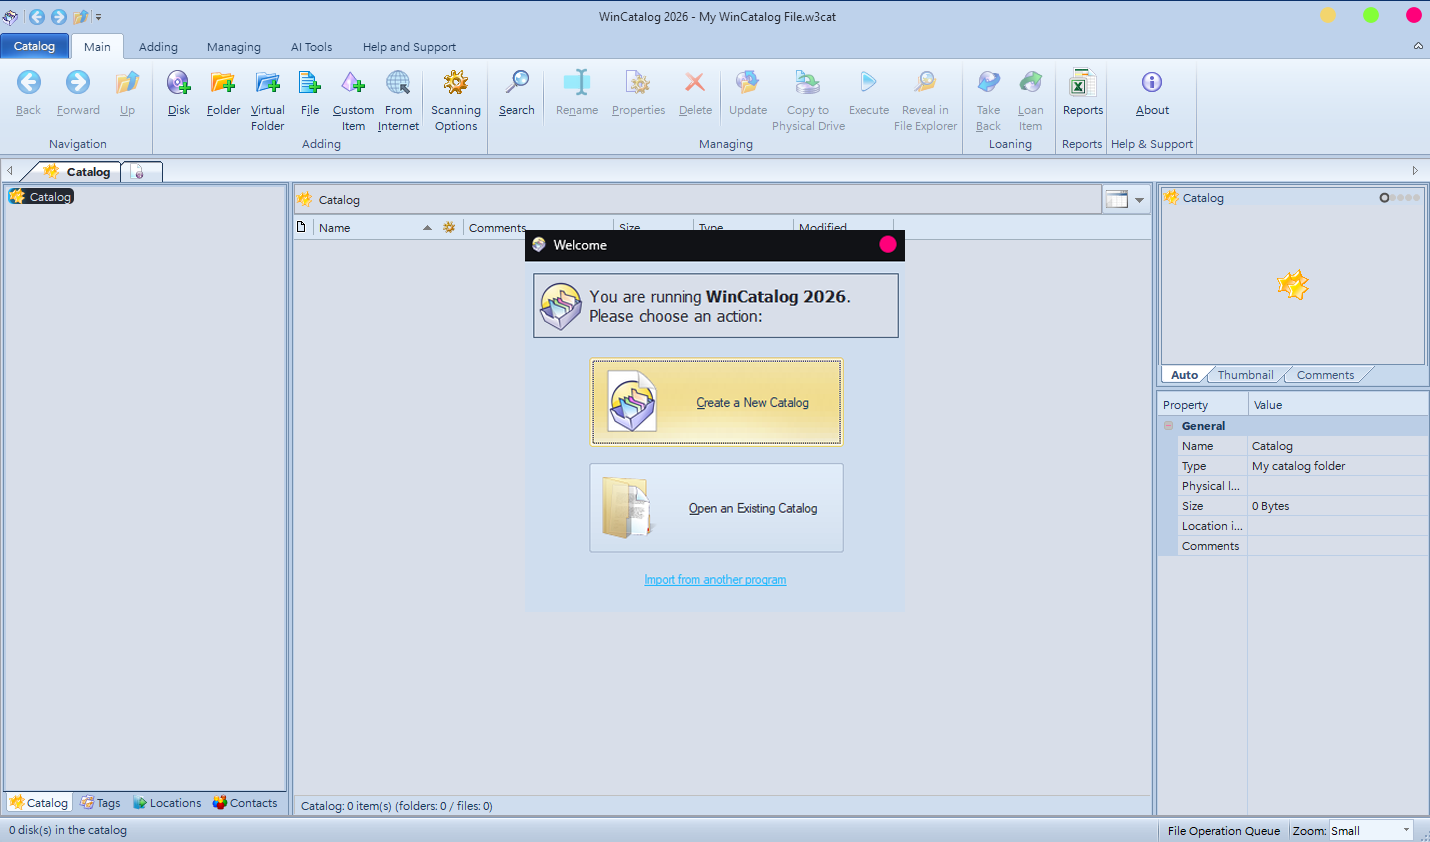
Task: Set rating using the dots in preview header
Action: click(1400, 198)
